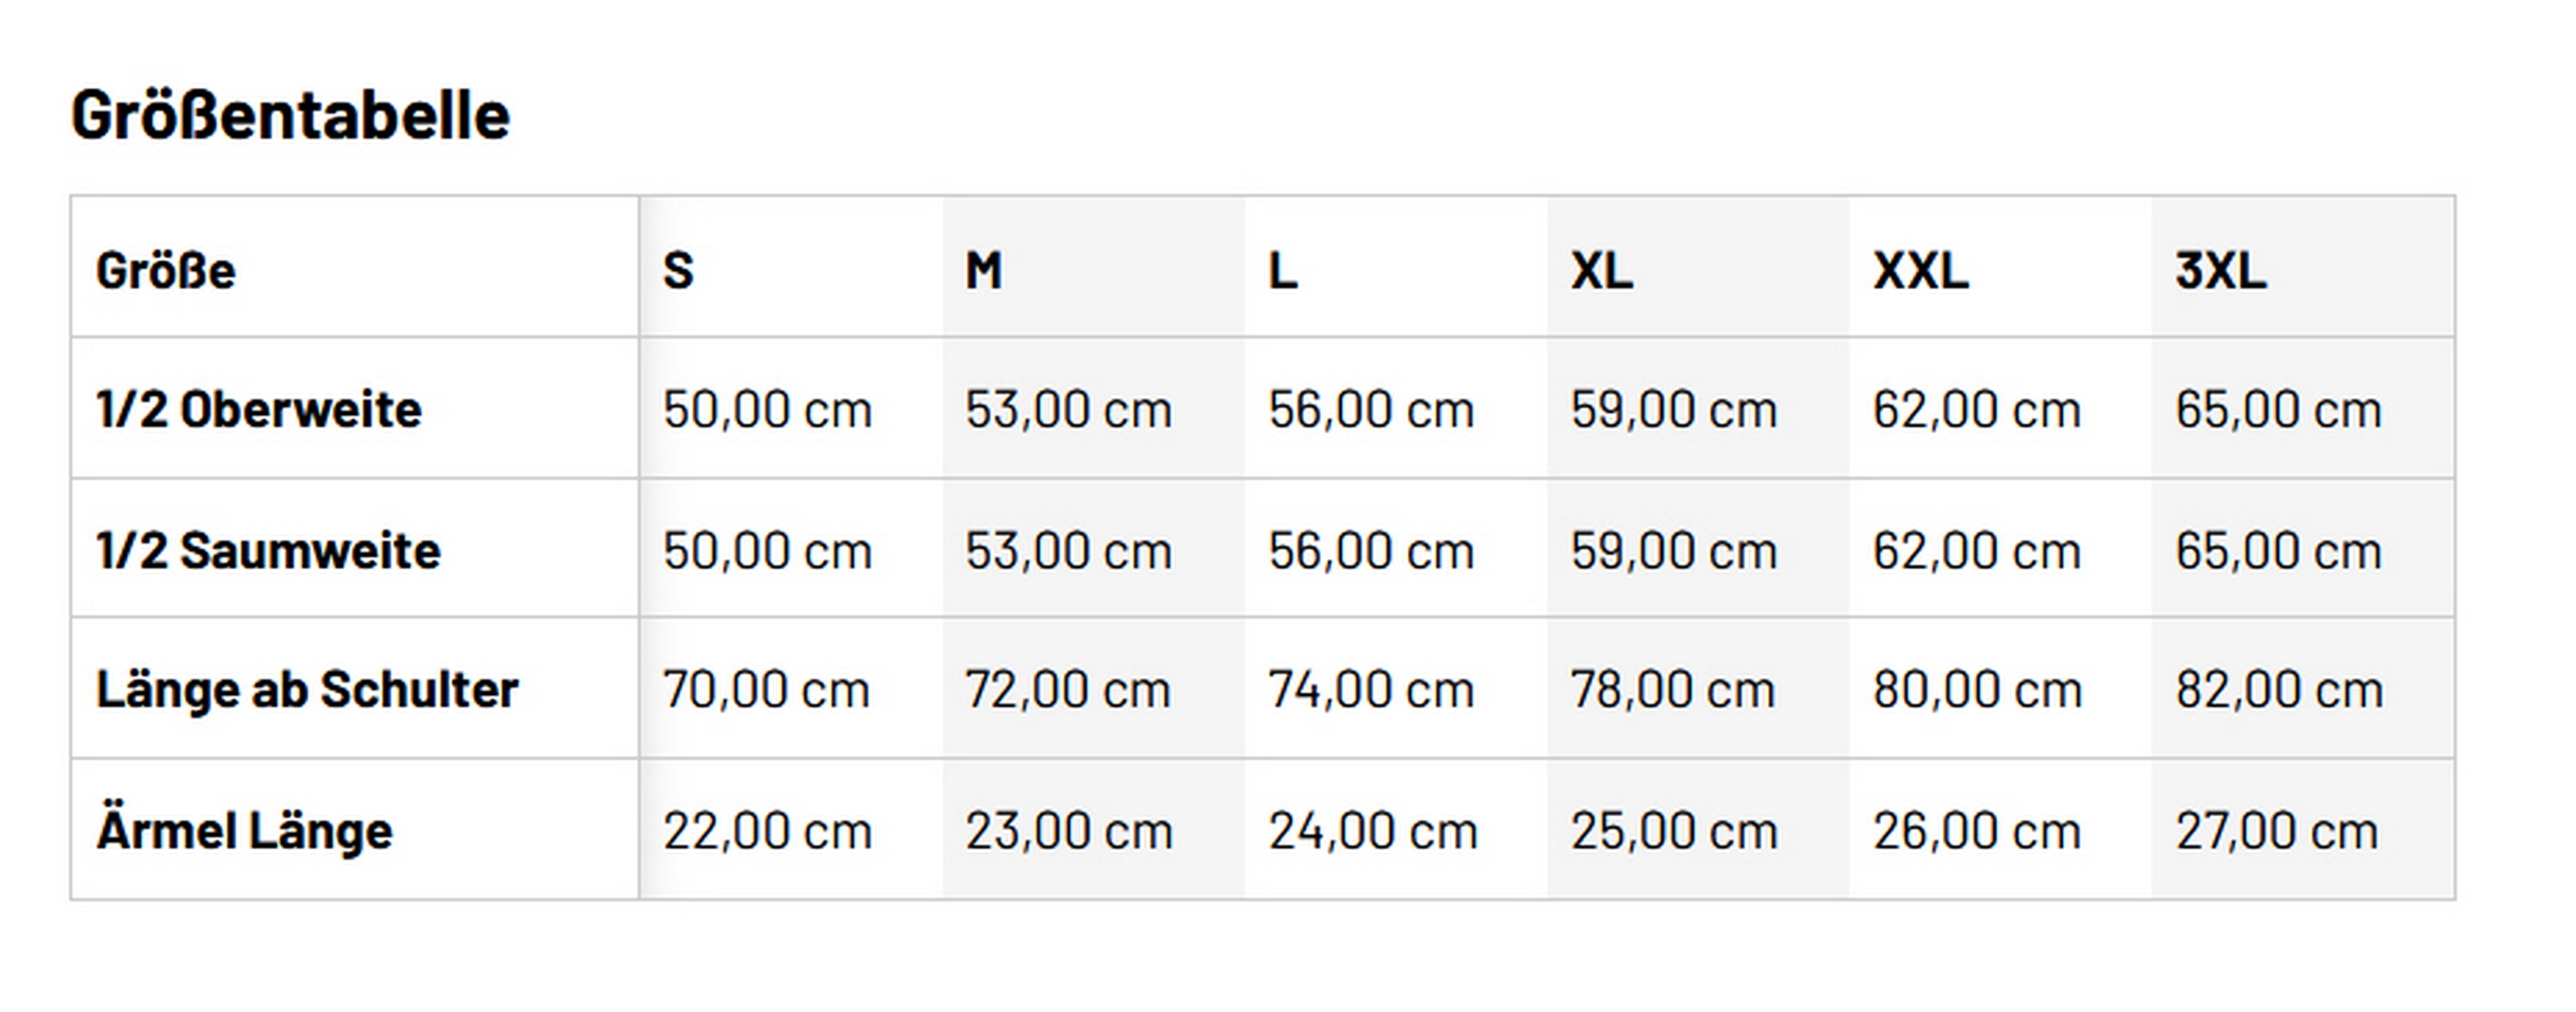Click the M size column header
Image resolution: width=2576 pixels, height=1012 pixels.
(x=983, y=270)
